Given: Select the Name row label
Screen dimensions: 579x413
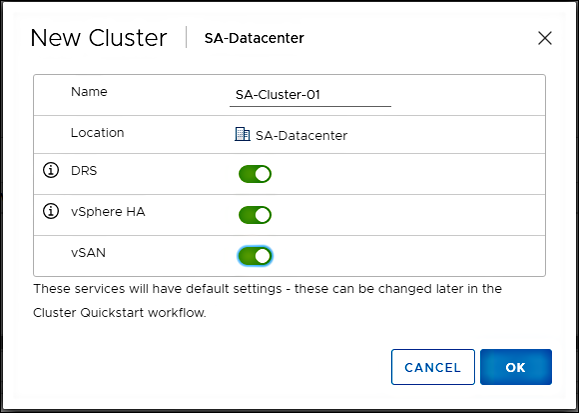Looking at the screenshot, I should point(89,91).
